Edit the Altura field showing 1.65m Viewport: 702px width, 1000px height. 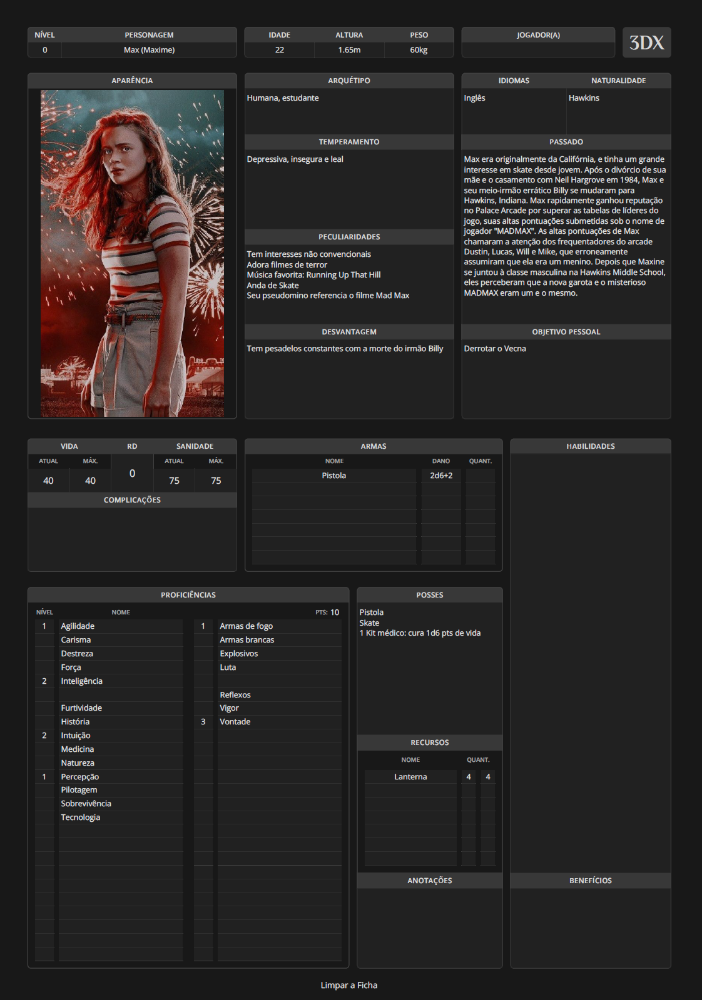click(349, 50)
